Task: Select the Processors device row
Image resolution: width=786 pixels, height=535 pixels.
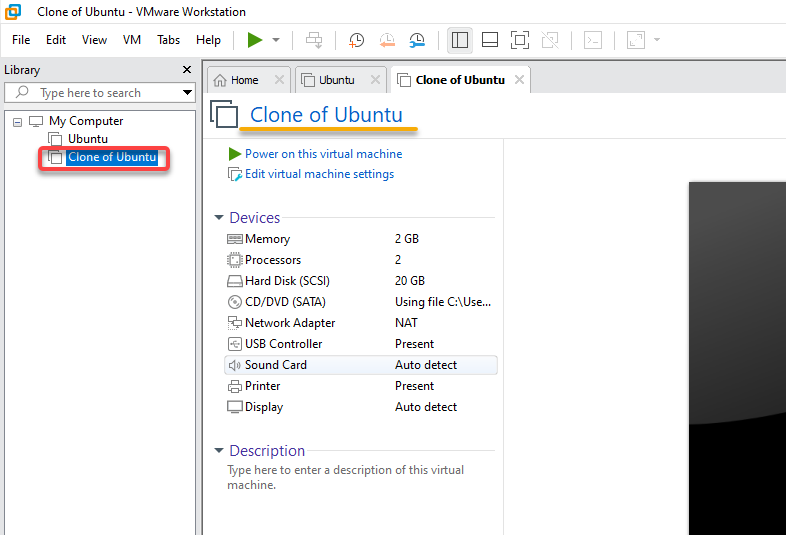Action: [x=361, y=260]
